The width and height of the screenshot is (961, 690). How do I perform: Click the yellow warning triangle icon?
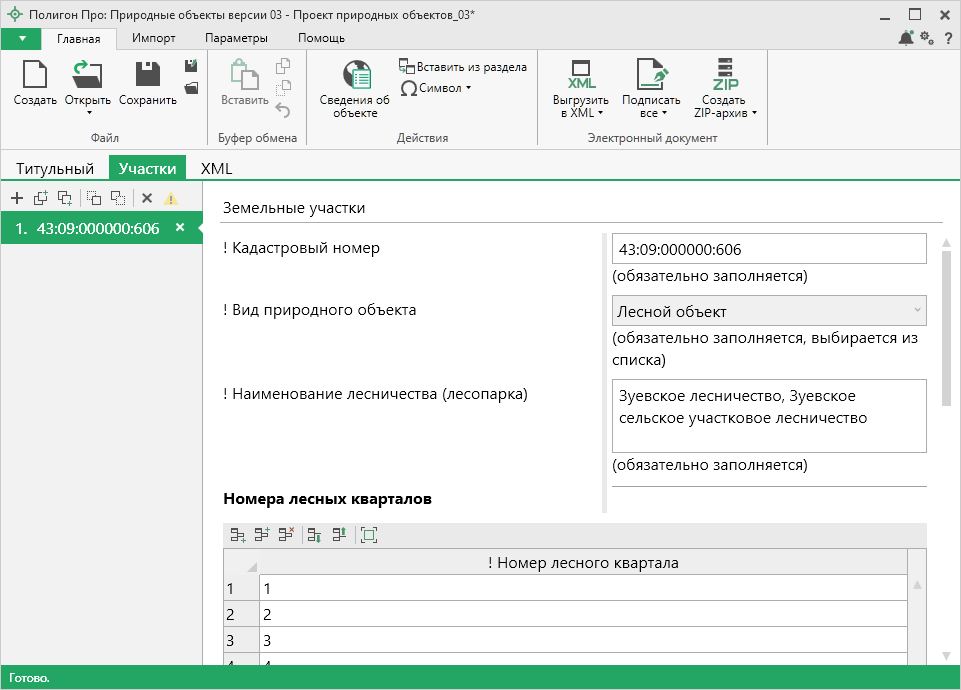coord(171,198)
